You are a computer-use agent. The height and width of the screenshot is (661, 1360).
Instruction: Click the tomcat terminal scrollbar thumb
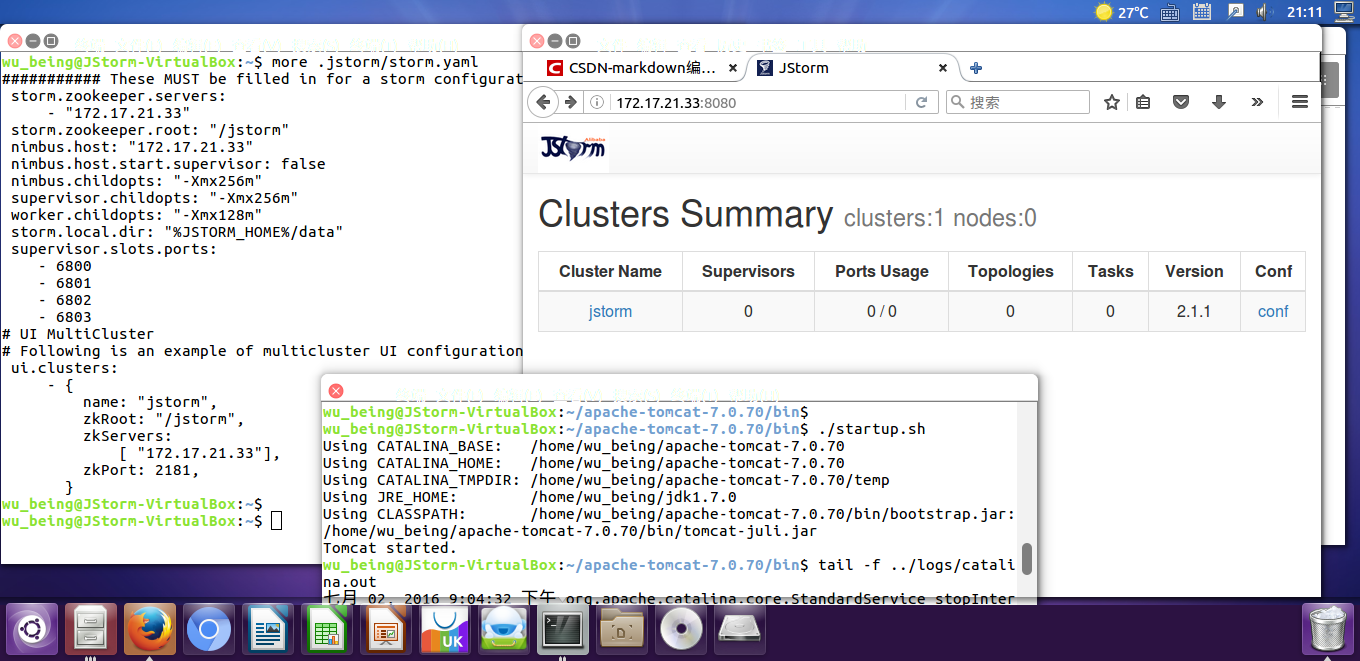pyautogui.click(x=1026, y=559)
